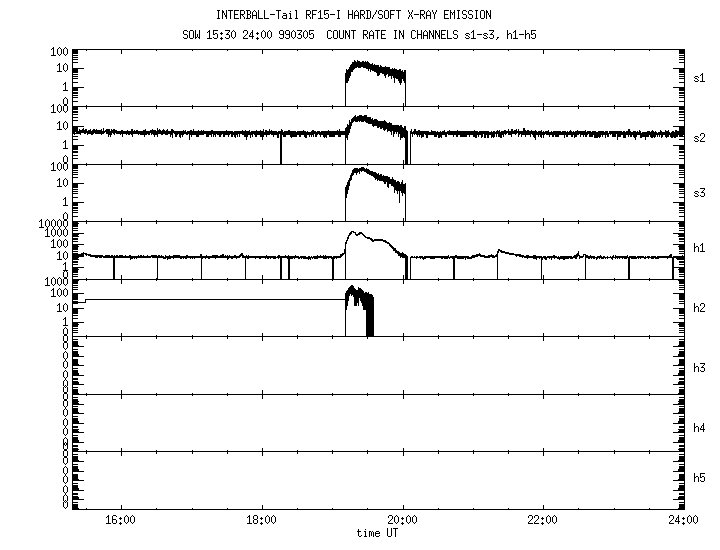Select the s3 channel label
Viewport: 720px width, 550px height.
click(x=702, y=193)
